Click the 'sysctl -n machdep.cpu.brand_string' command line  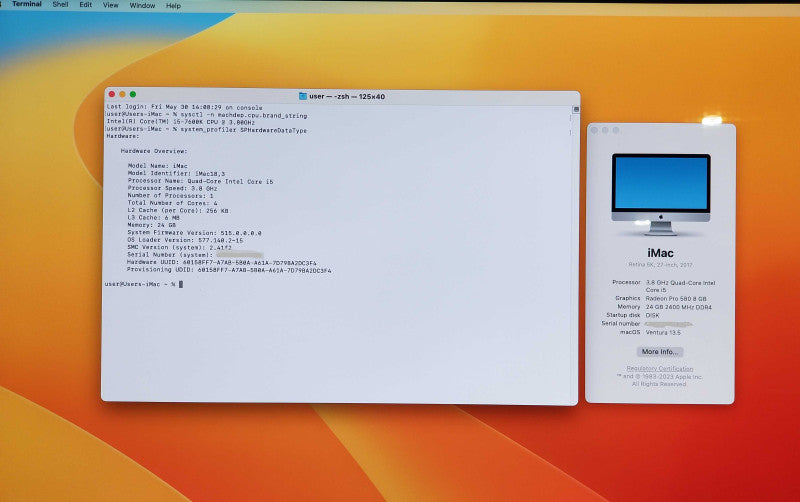[207, 115]
